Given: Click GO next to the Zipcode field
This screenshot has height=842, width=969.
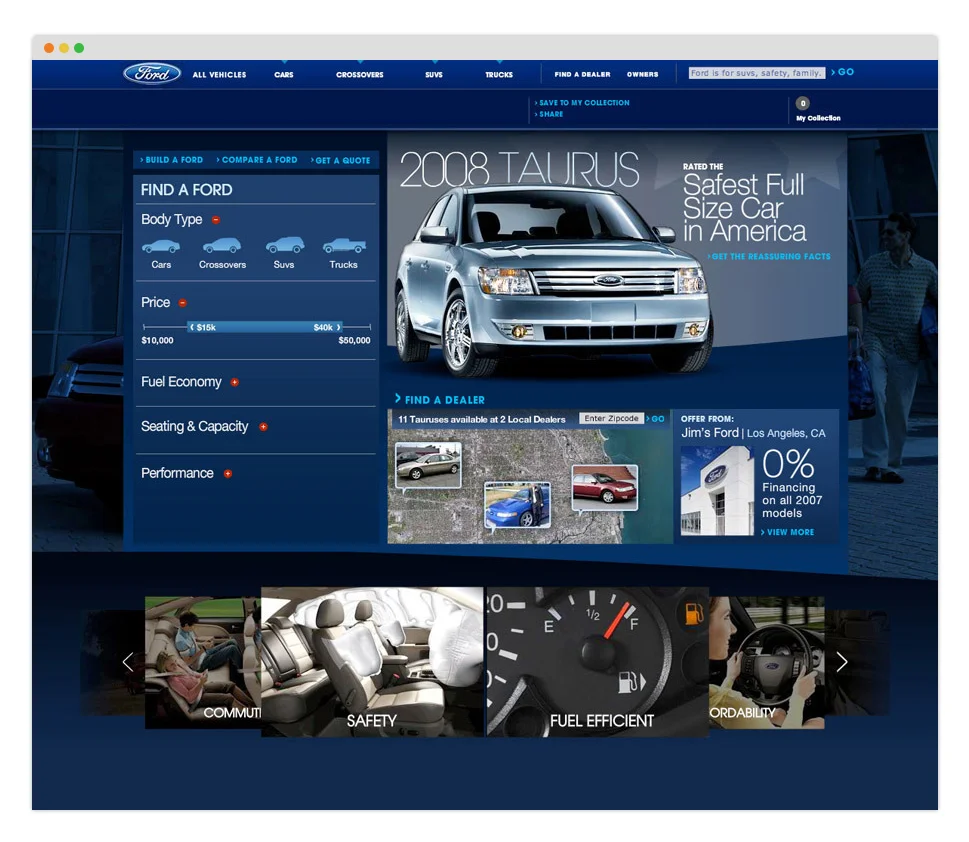Looking at the screenshot, I should click(x=655, y=419).
